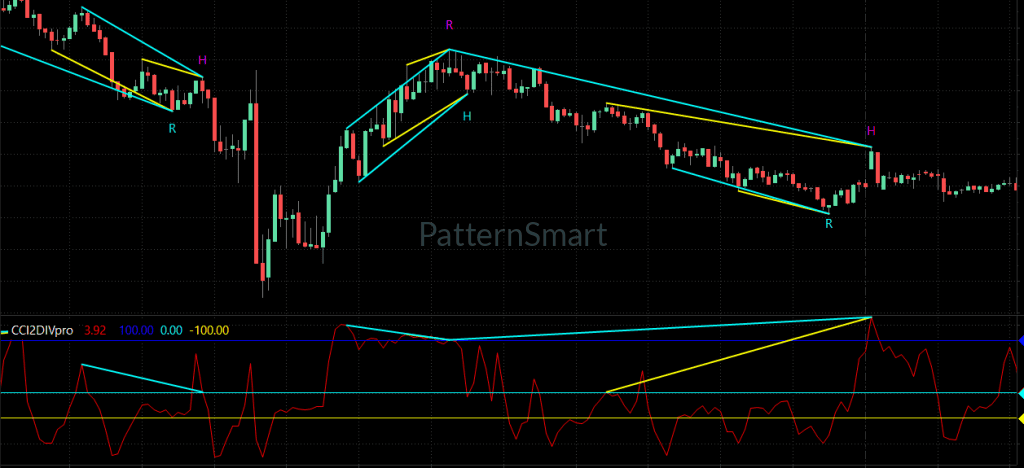Click the purple R label at chart top
The image size is (1024, 468).
pyautogui.click(x=449, y=25)
